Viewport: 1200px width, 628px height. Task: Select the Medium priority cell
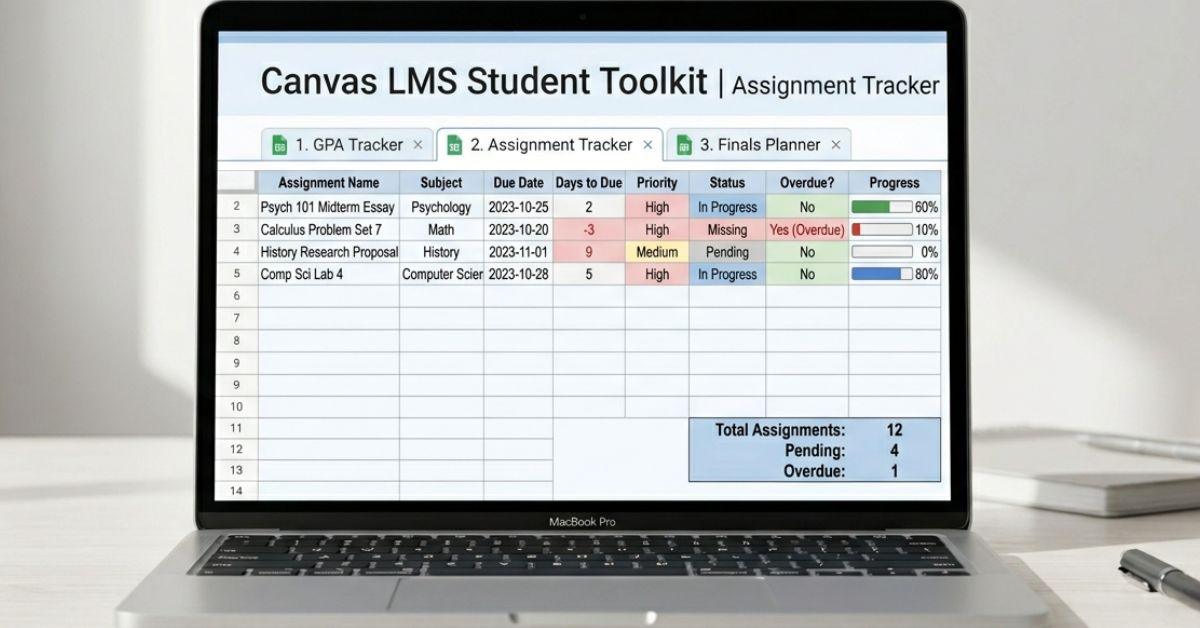pos(657,252)
